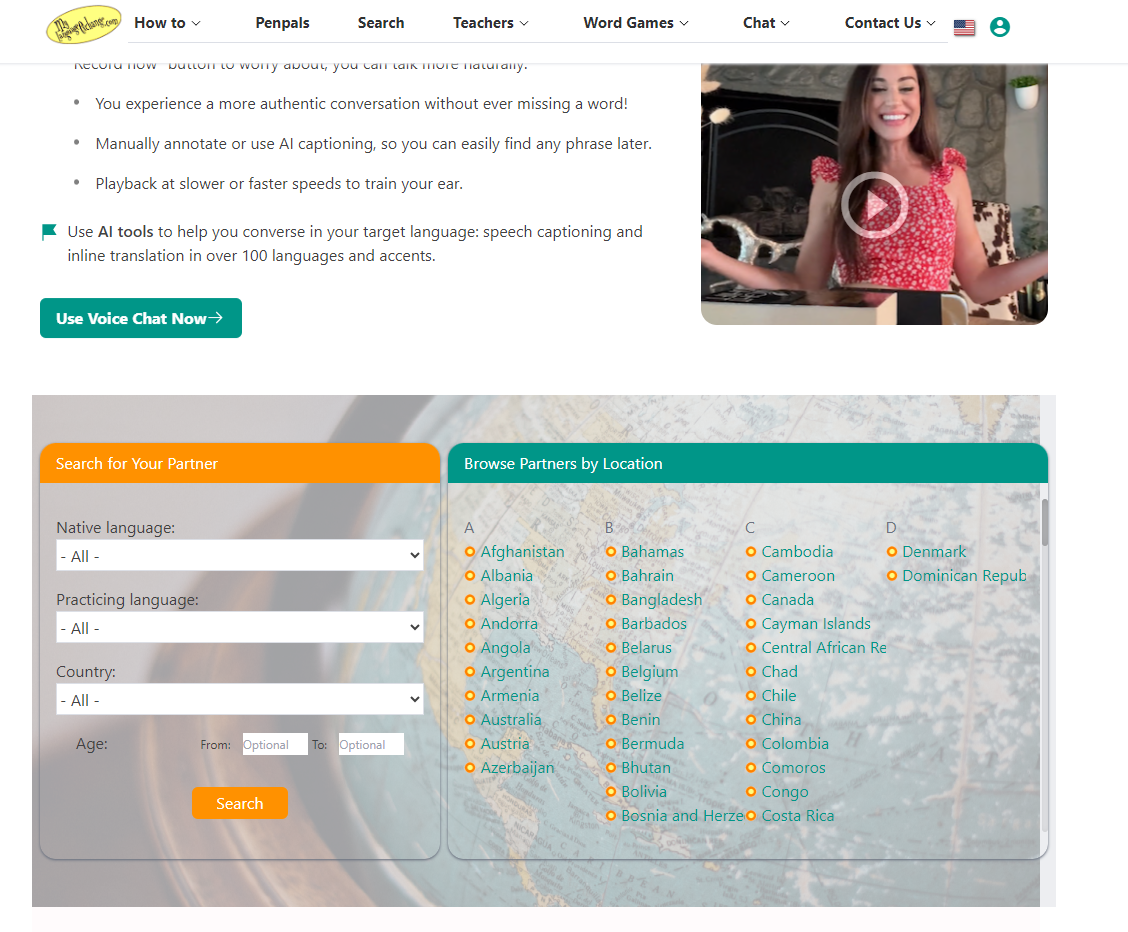Browse partners in Bahrain
Image resolution: width=1128 pixels, height=932 pixels.
click(647, 575)
